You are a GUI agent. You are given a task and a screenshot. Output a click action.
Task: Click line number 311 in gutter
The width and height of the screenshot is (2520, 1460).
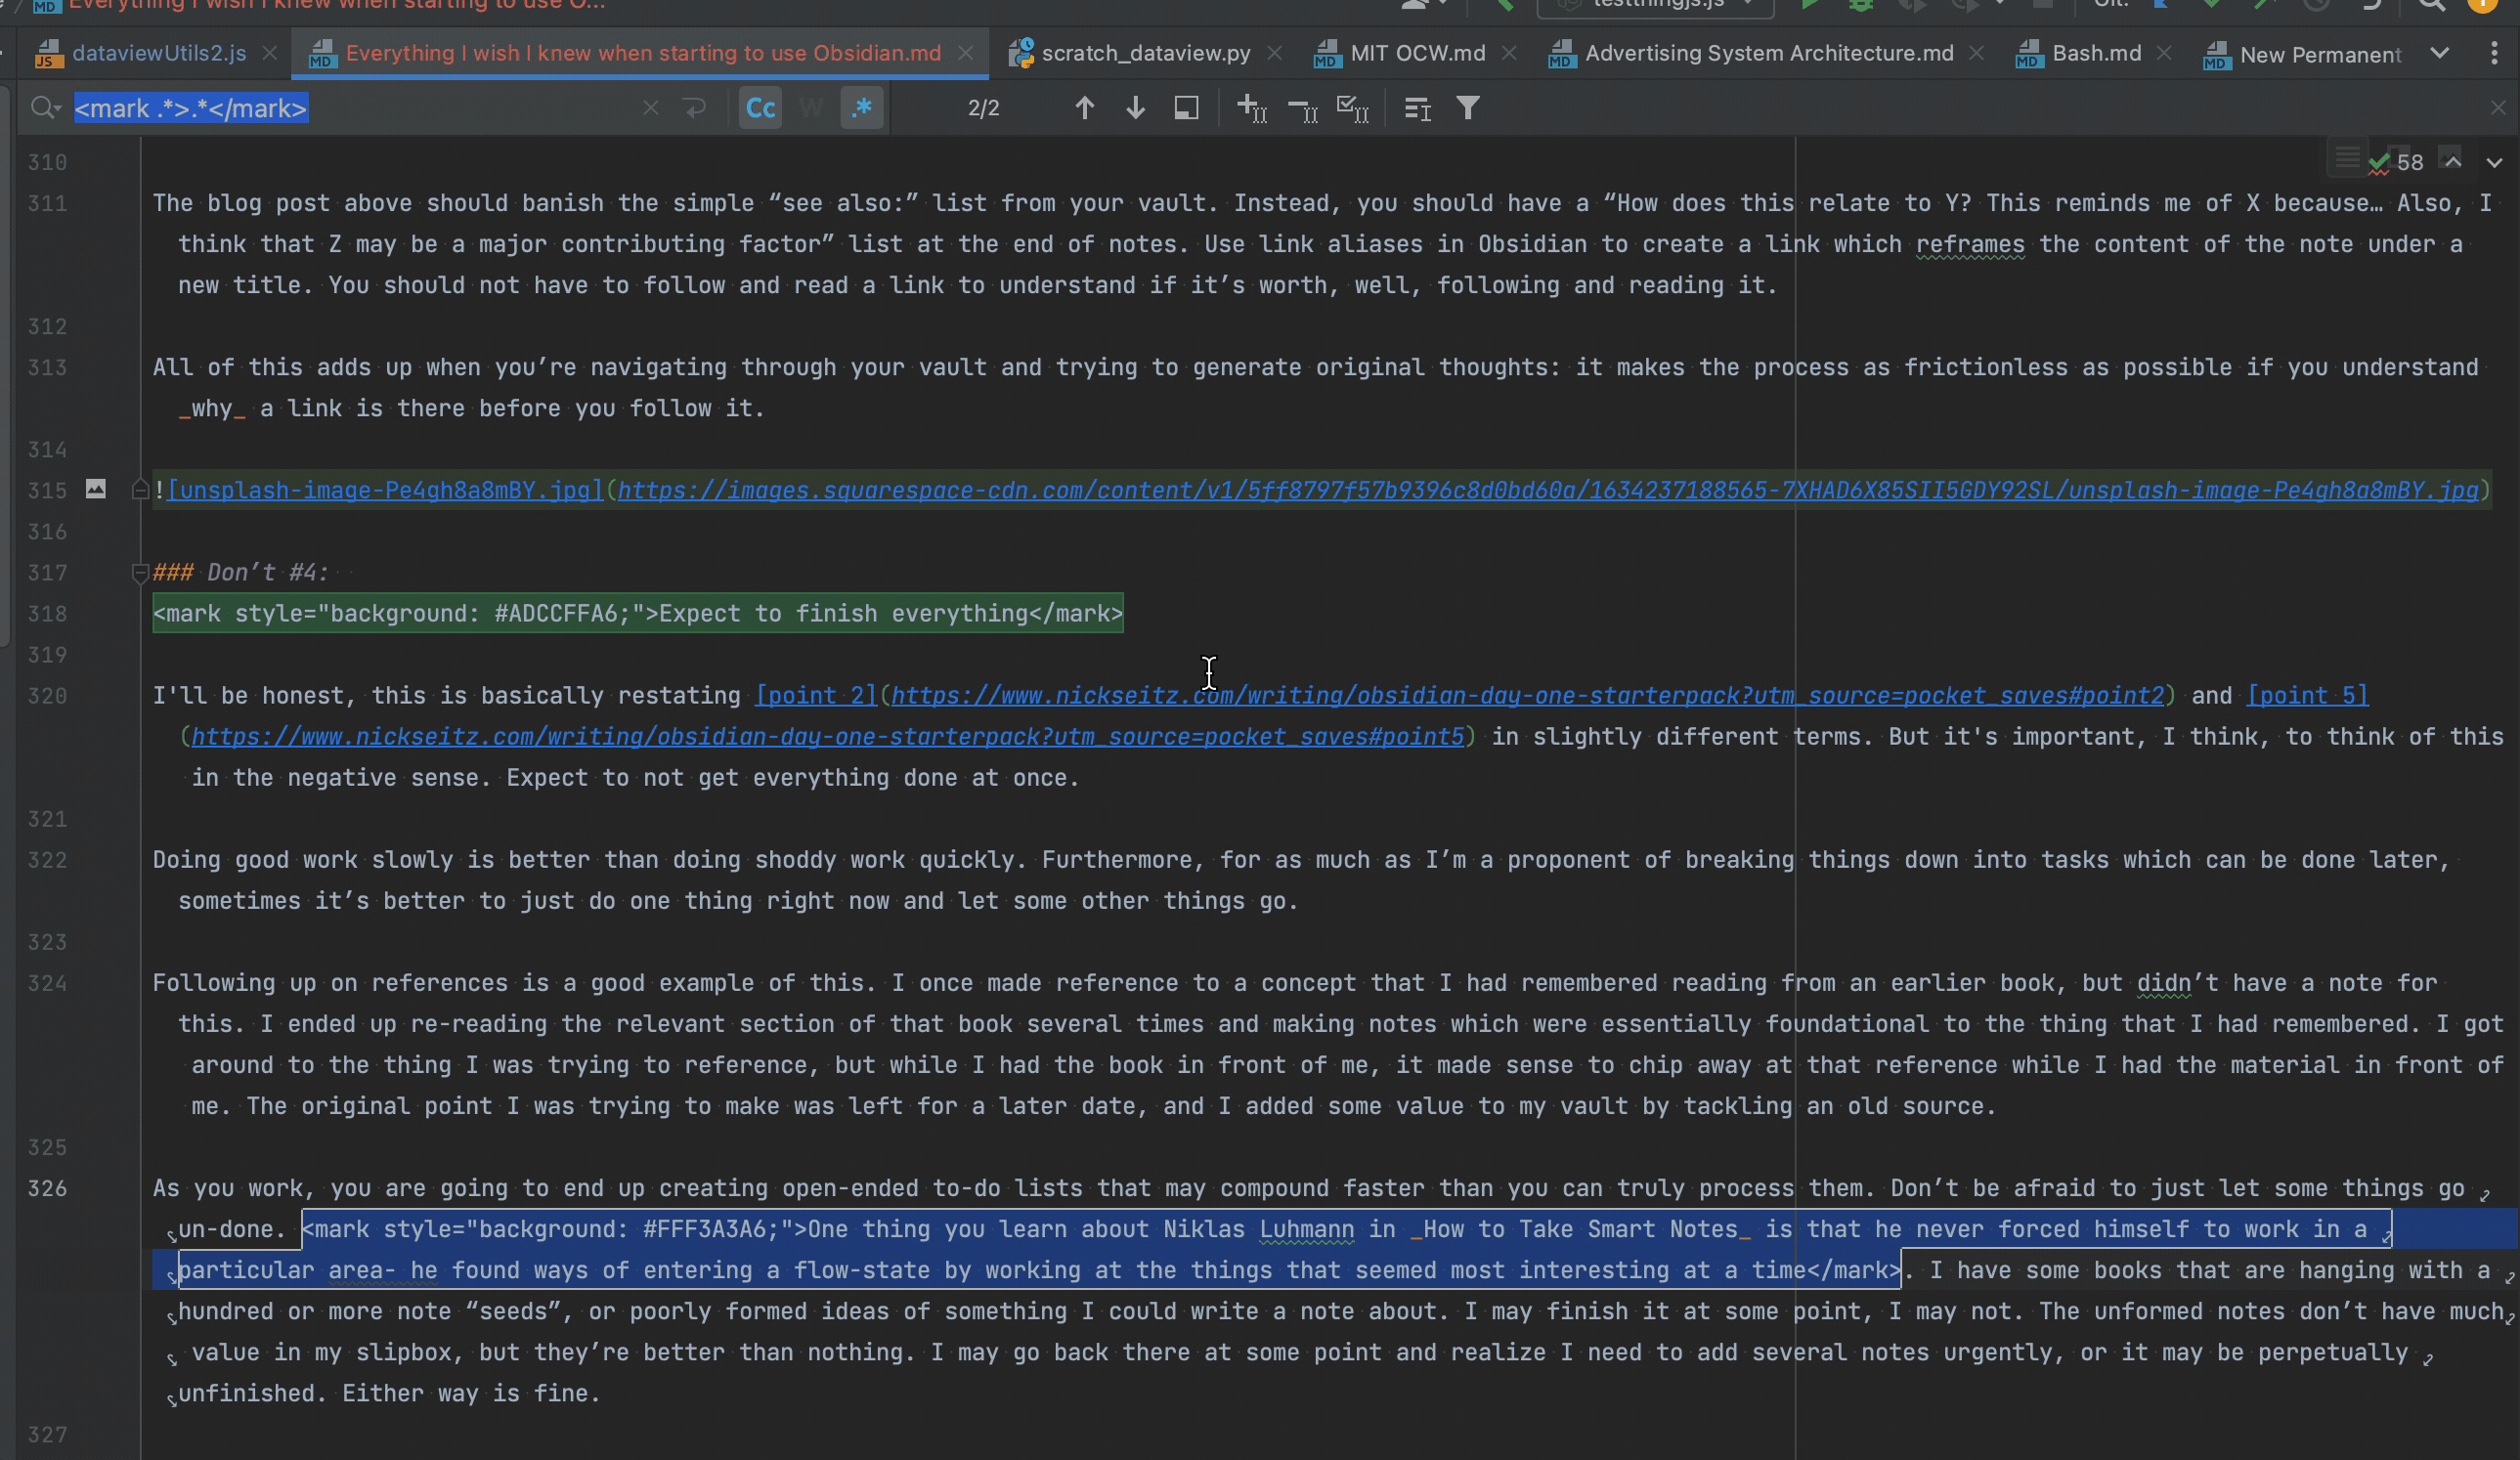pyautogui.click(x=47, y=203)
